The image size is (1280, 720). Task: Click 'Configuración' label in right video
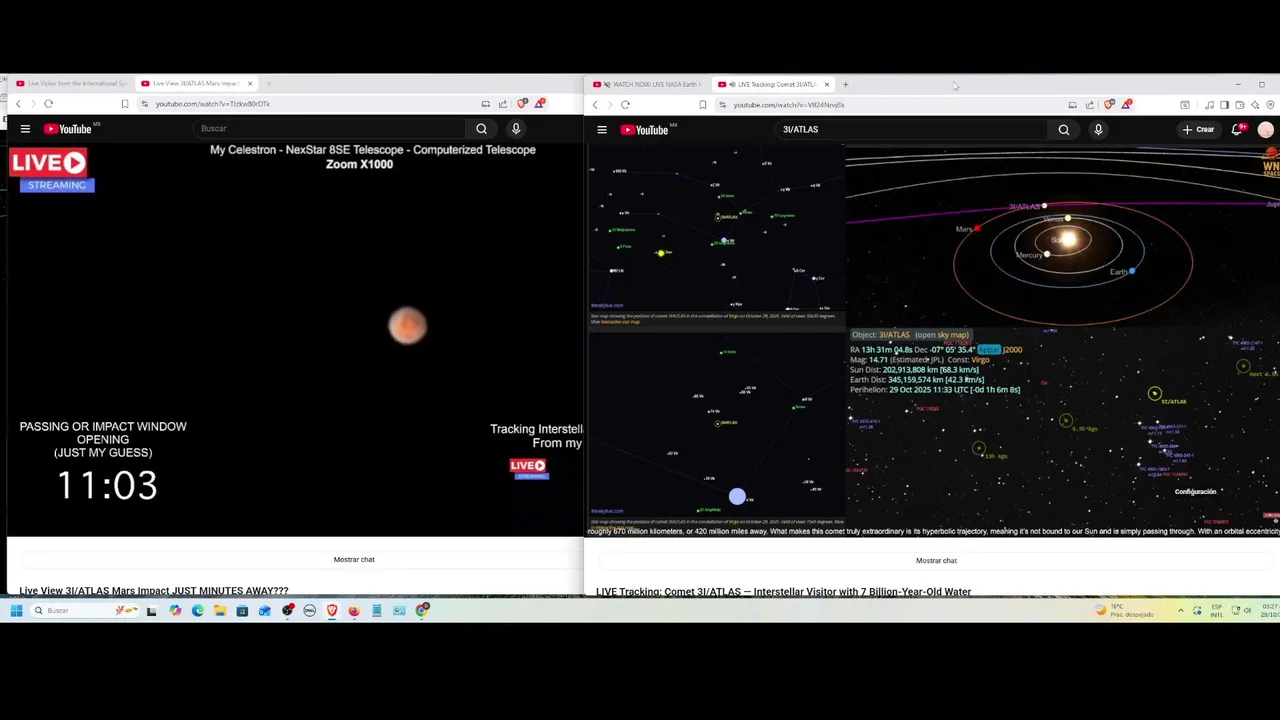(x=1195, y=492)
